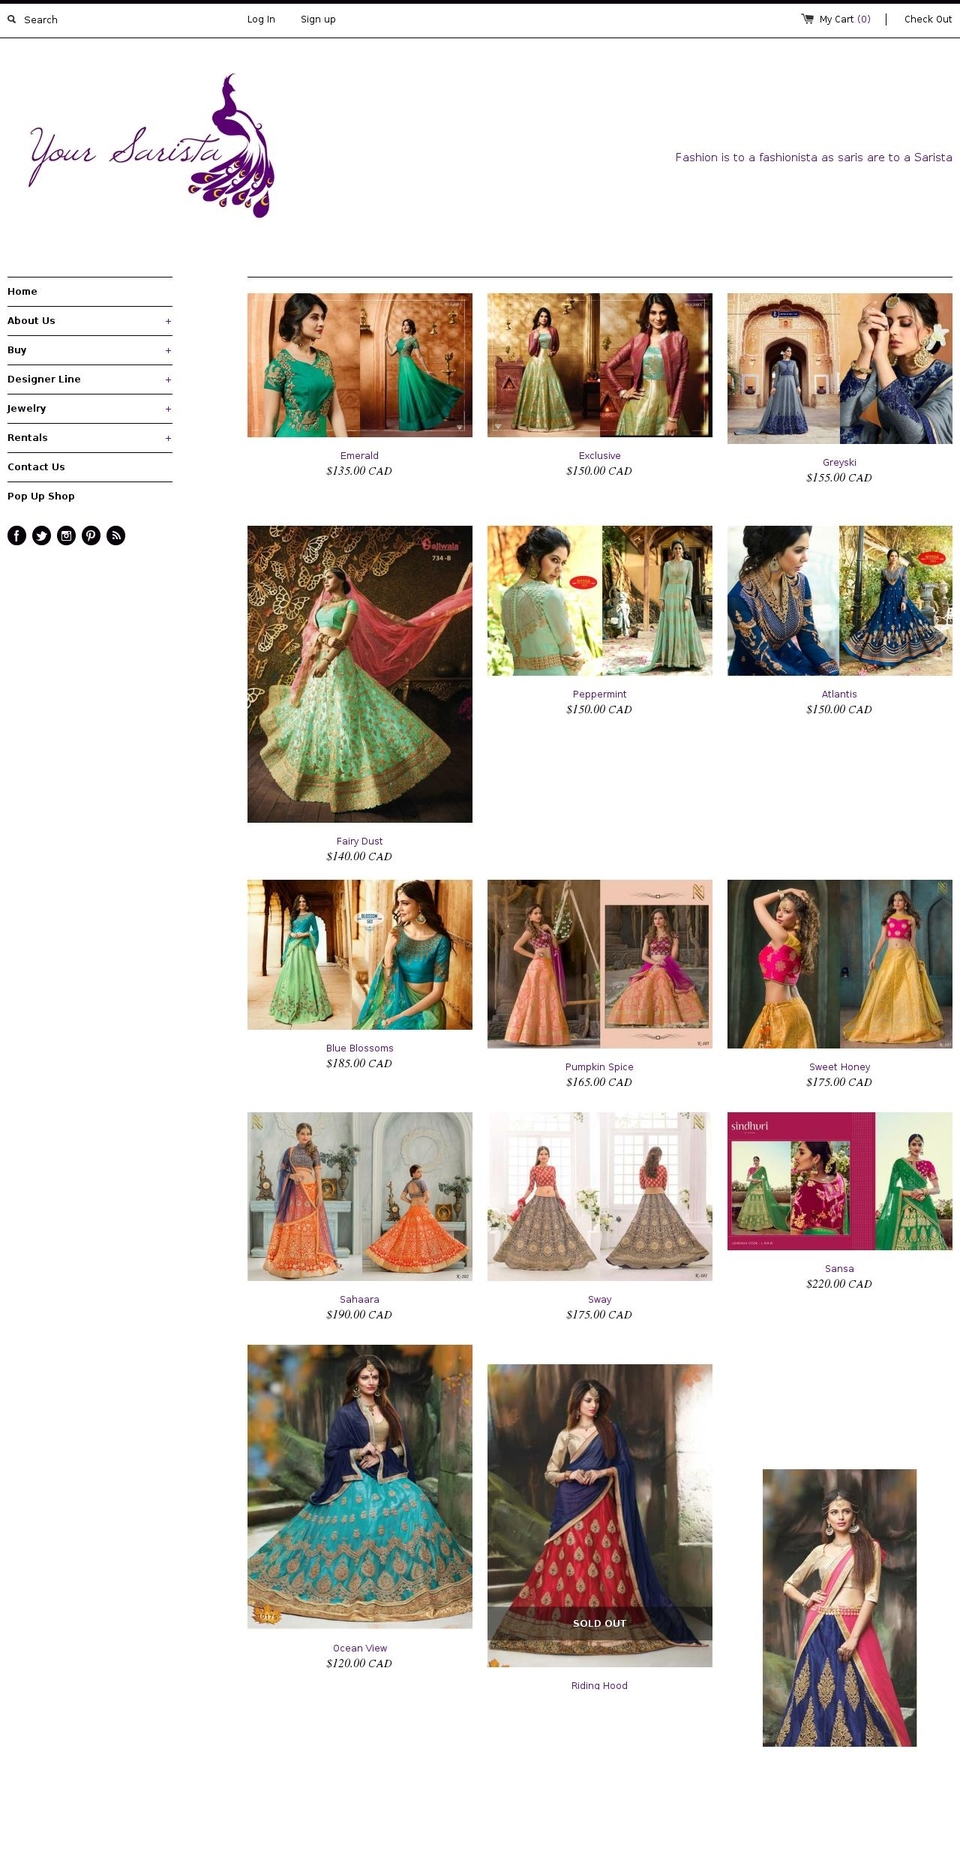Open the Peppermint product image
The width and height of the screenshot is (960, 1875).
[x=600, y=601]
